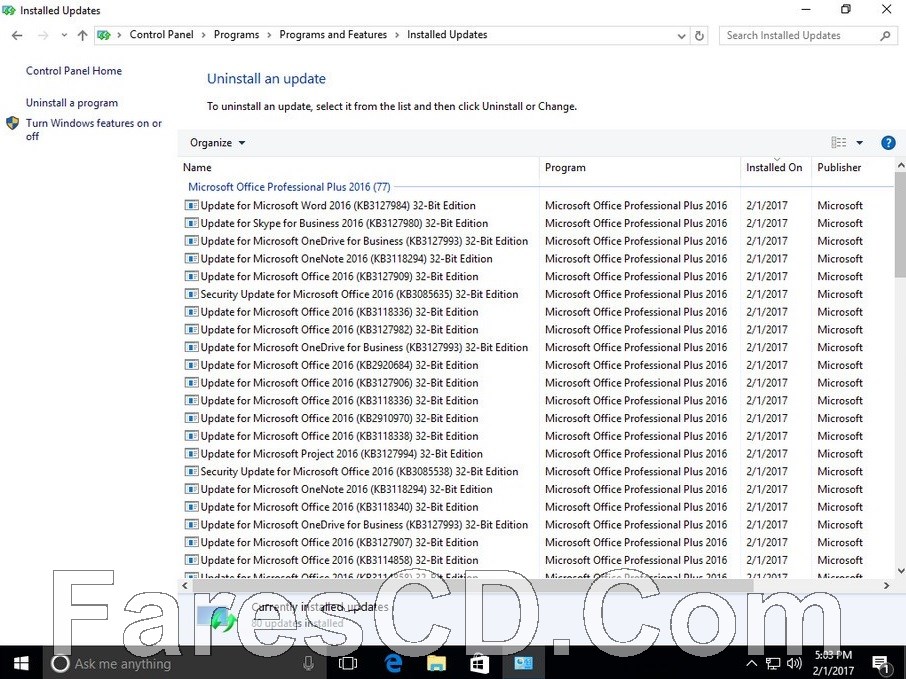Viewport: 906px width, 679px height.
Task: Open the volume control in system tray
Action: coord(795,663)
